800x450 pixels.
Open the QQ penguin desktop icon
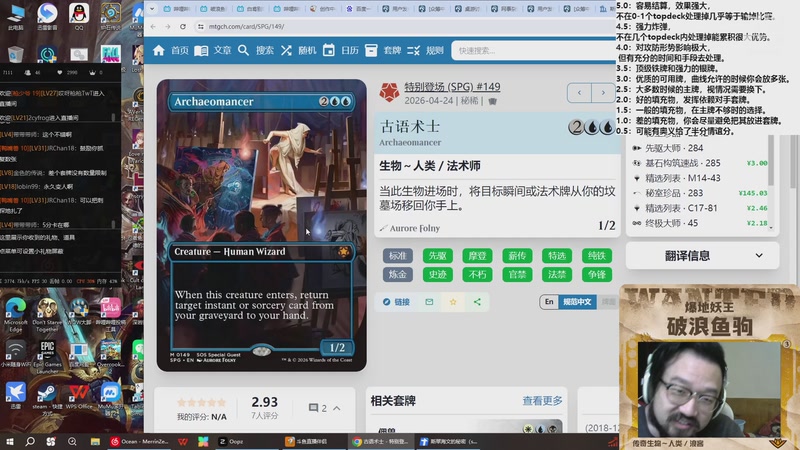pyautogui.click(x=79, y=16)
